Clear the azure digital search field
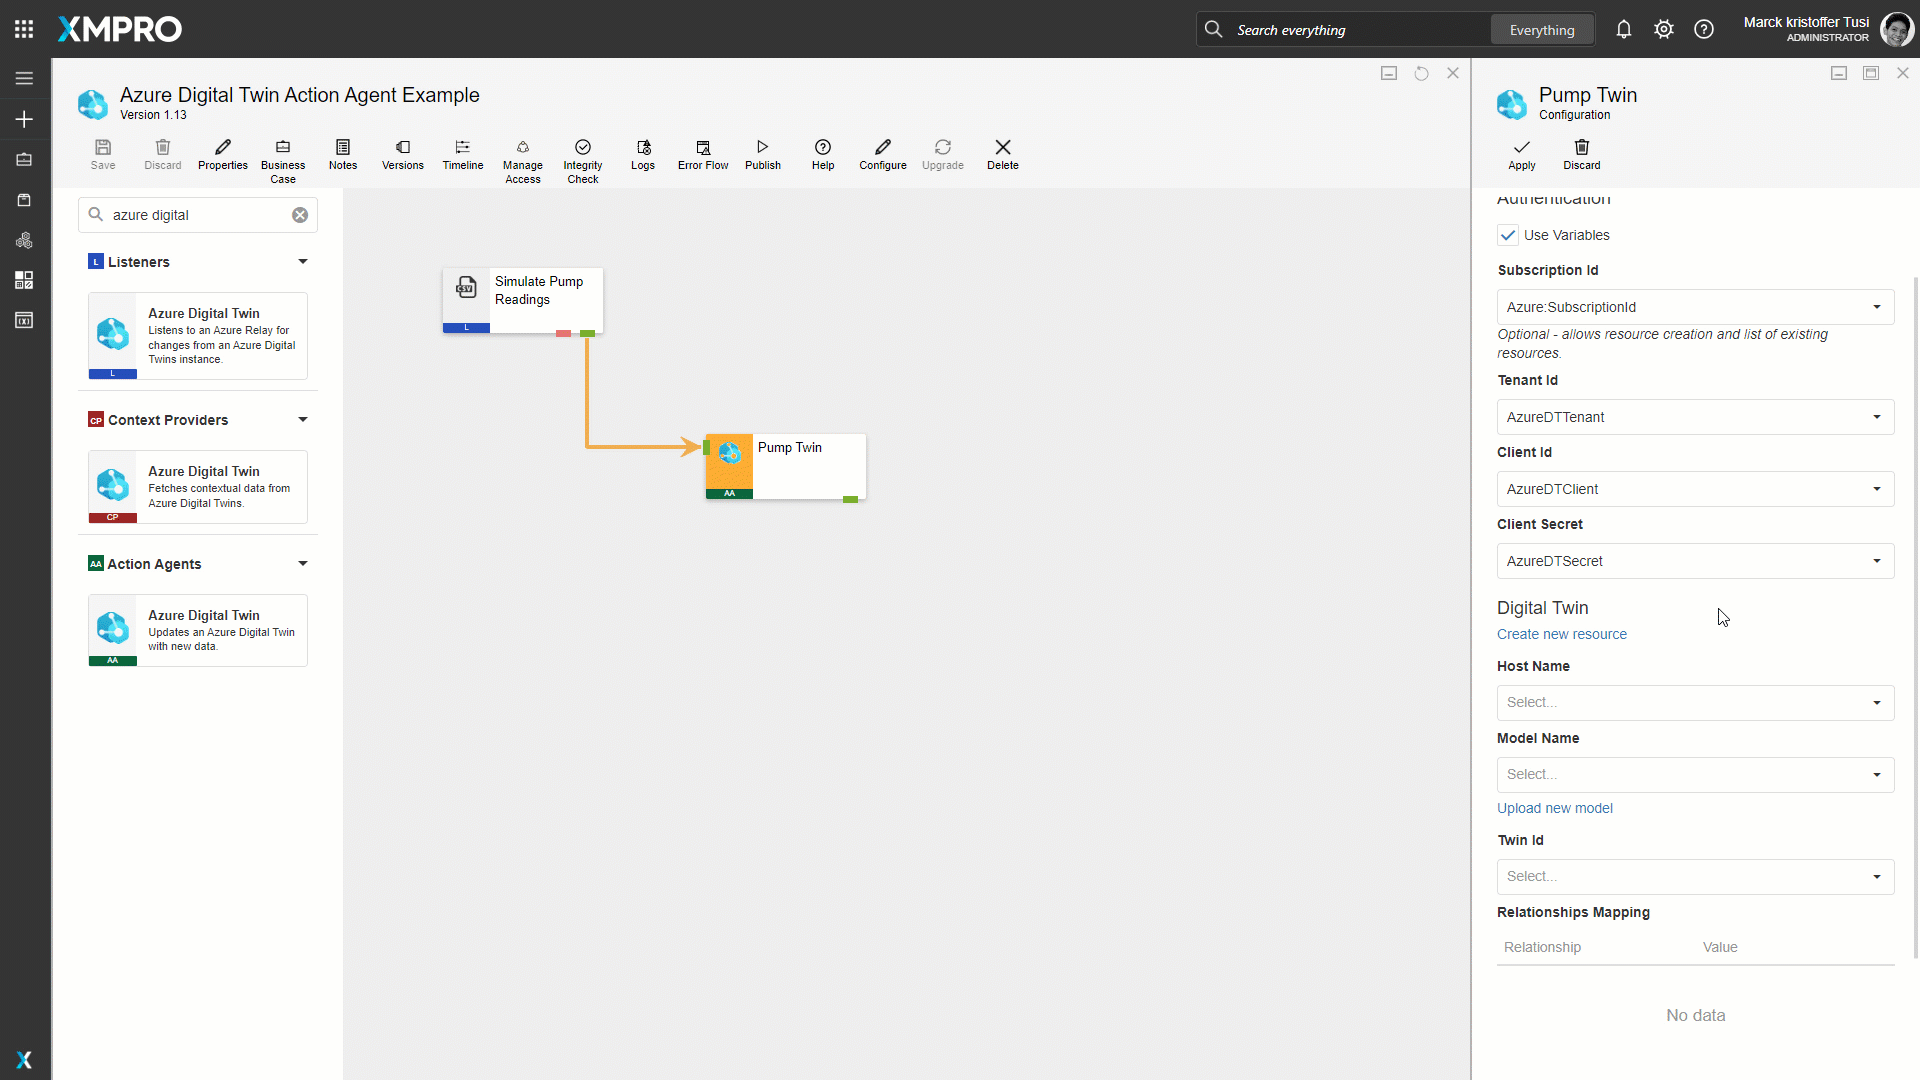This screenshot has height=1080, width=1920. [x=300, y=215]
